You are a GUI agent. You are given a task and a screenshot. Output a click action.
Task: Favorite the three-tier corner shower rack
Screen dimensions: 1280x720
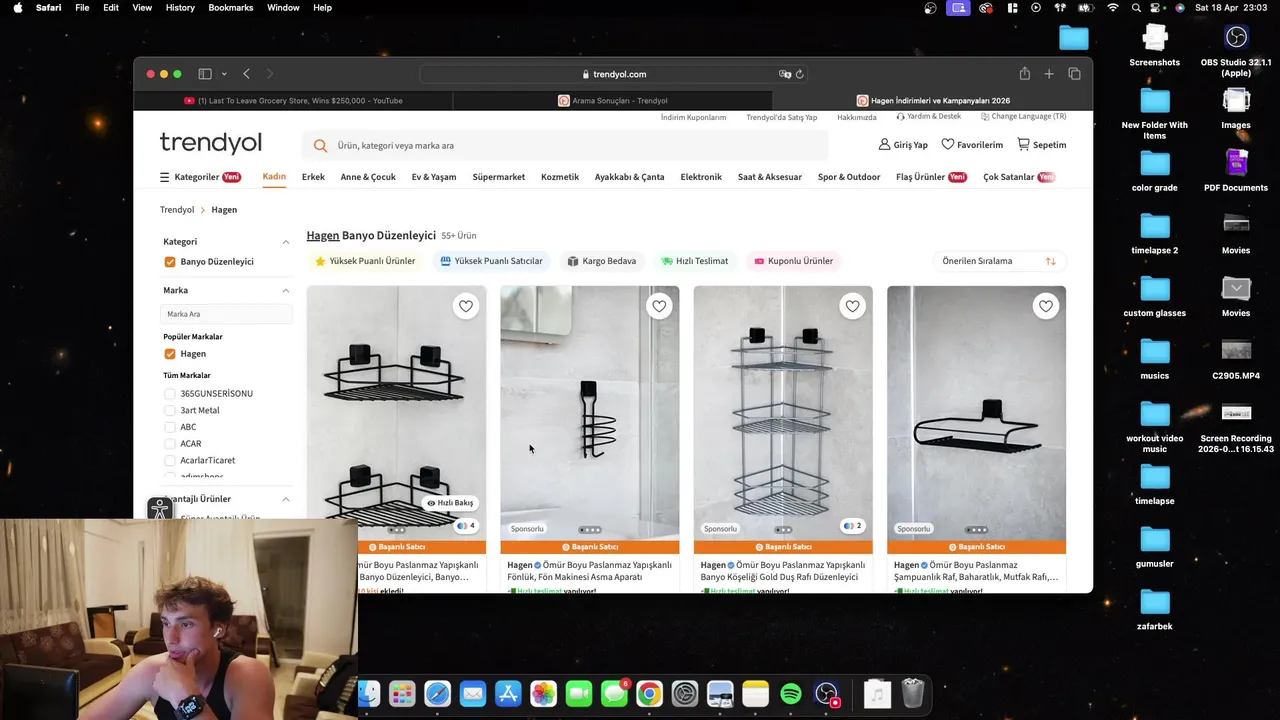tap(852, 307)
